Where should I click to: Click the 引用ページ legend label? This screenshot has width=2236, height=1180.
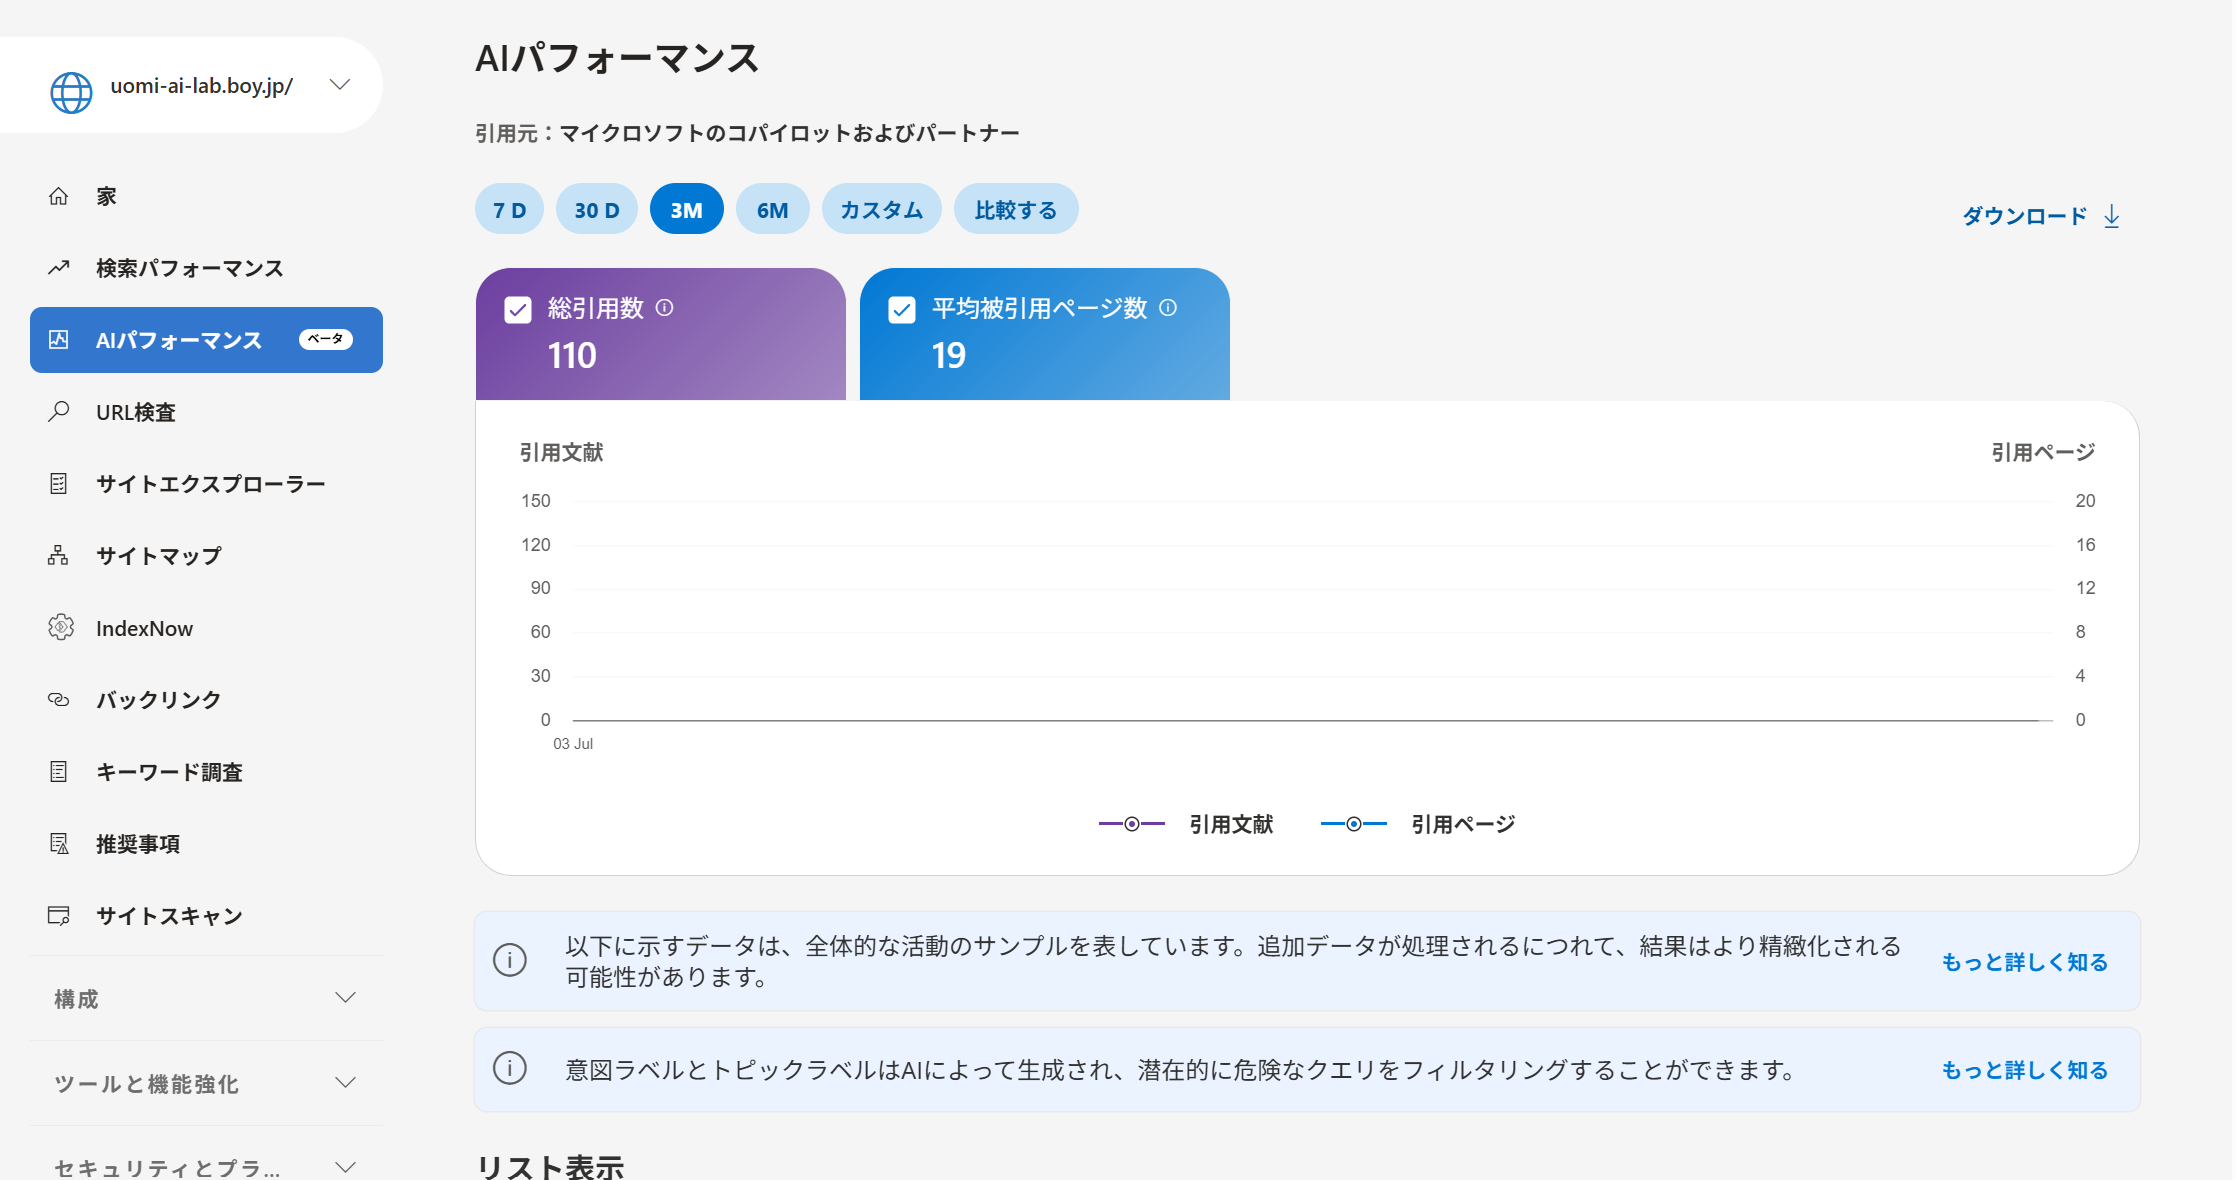[x=1463, y=825]
